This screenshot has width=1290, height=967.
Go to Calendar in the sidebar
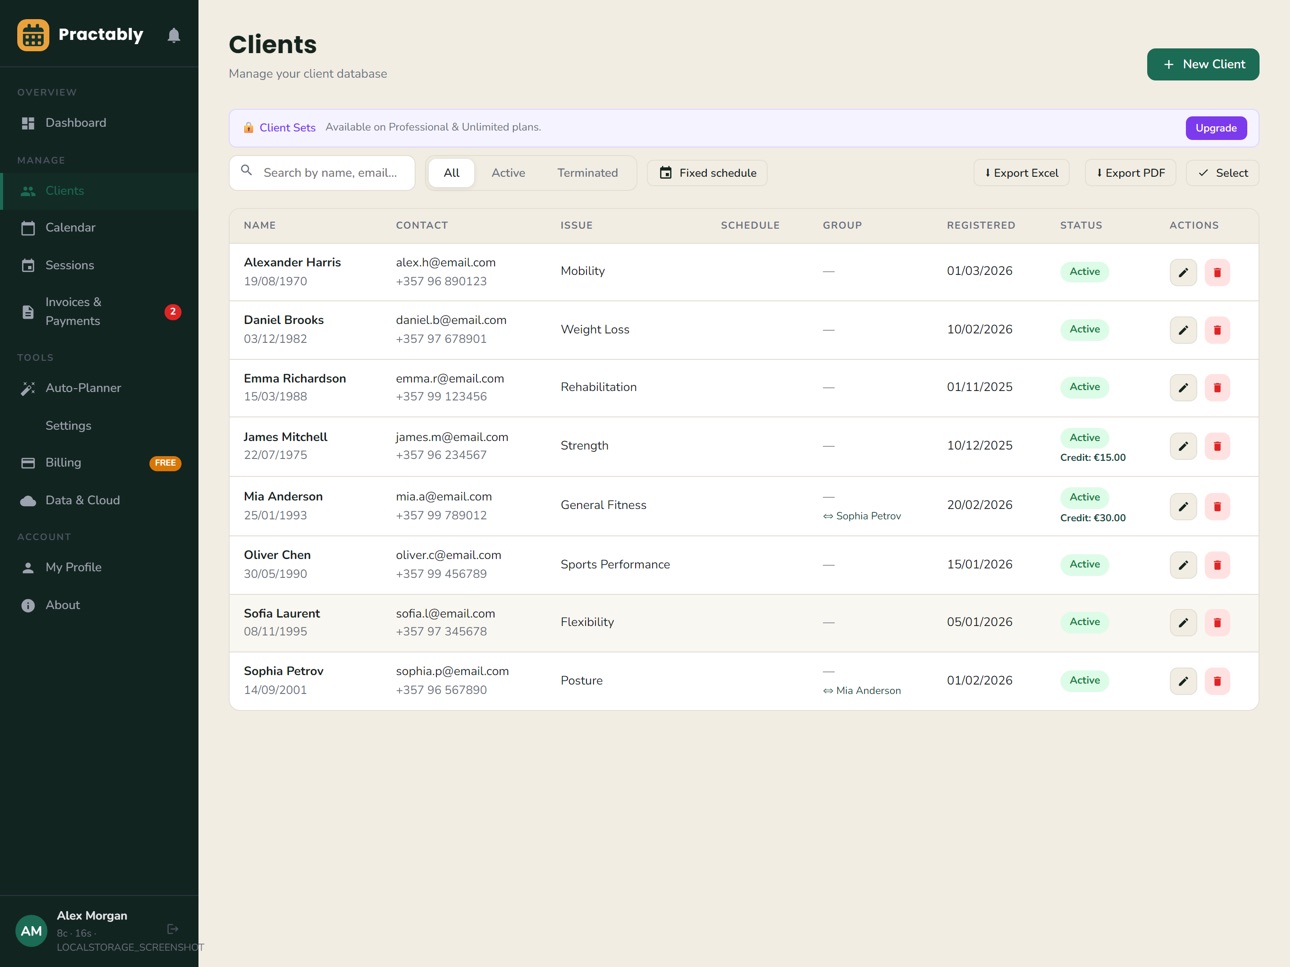(x=99, y=228)
